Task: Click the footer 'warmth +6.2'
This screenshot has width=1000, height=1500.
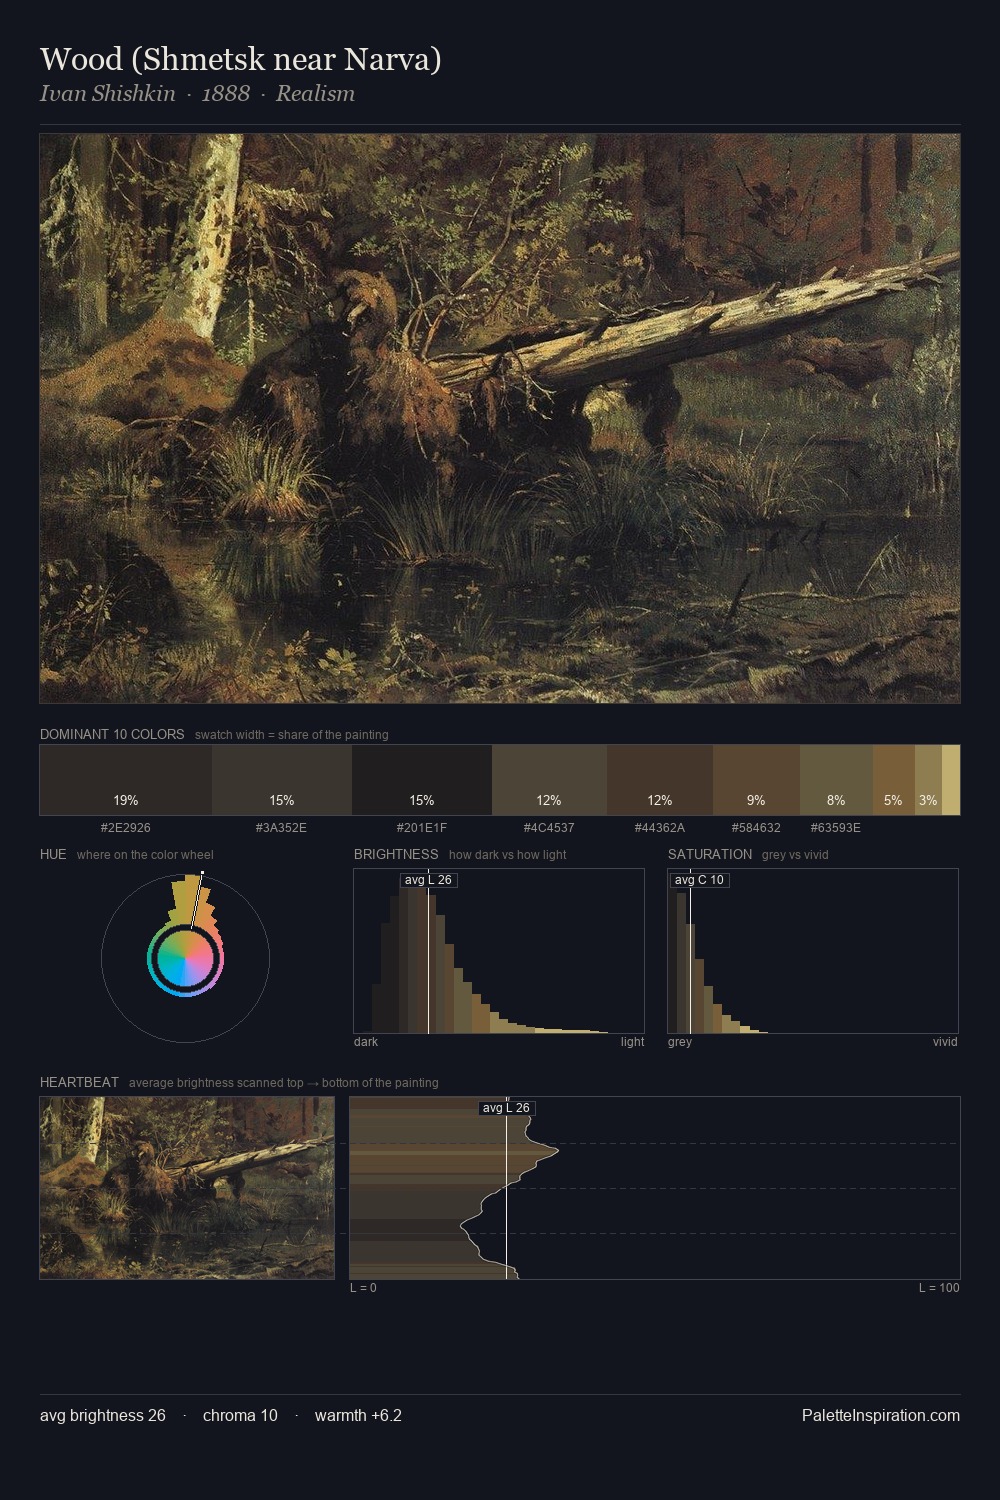Action: point(358,1415)
